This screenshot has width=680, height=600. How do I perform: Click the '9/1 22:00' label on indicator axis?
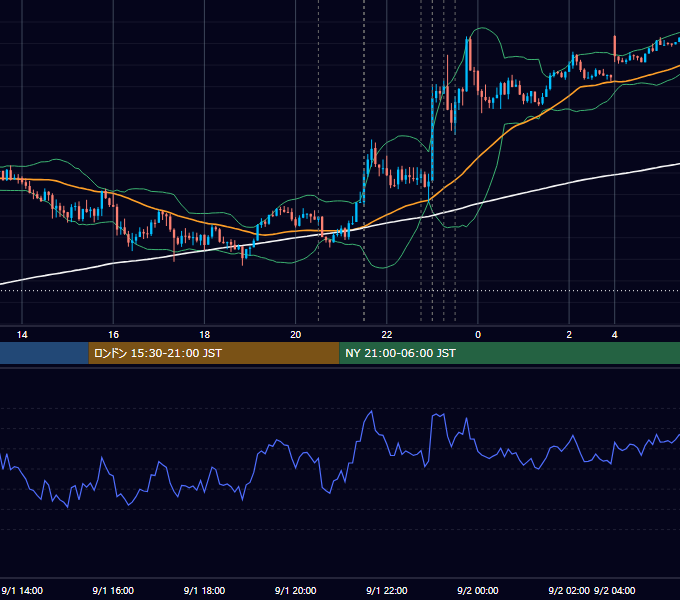click(386, 590)
